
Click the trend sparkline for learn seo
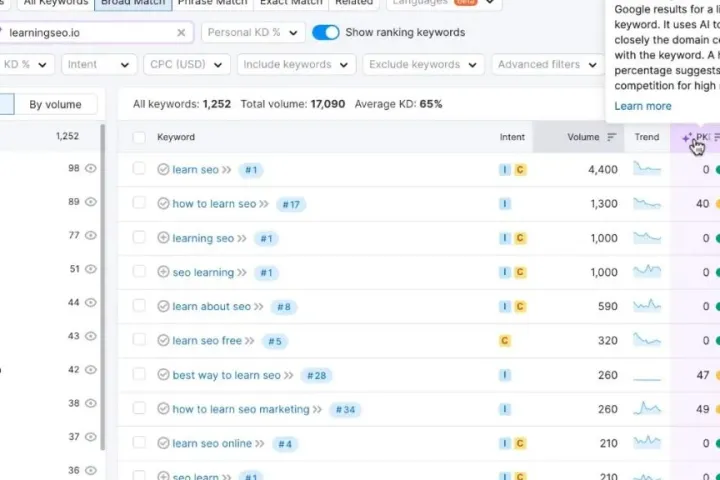tap(647, 169)
